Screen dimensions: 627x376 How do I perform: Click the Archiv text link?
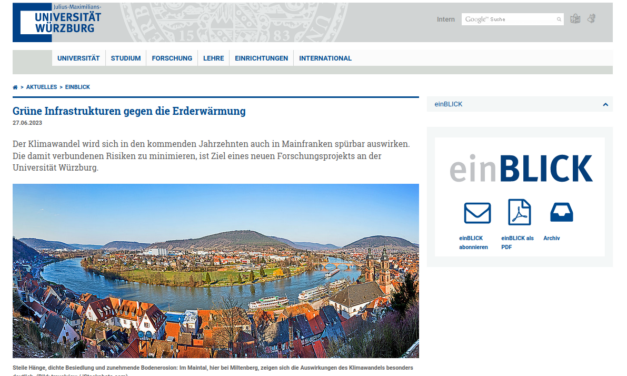pos(551,238)
